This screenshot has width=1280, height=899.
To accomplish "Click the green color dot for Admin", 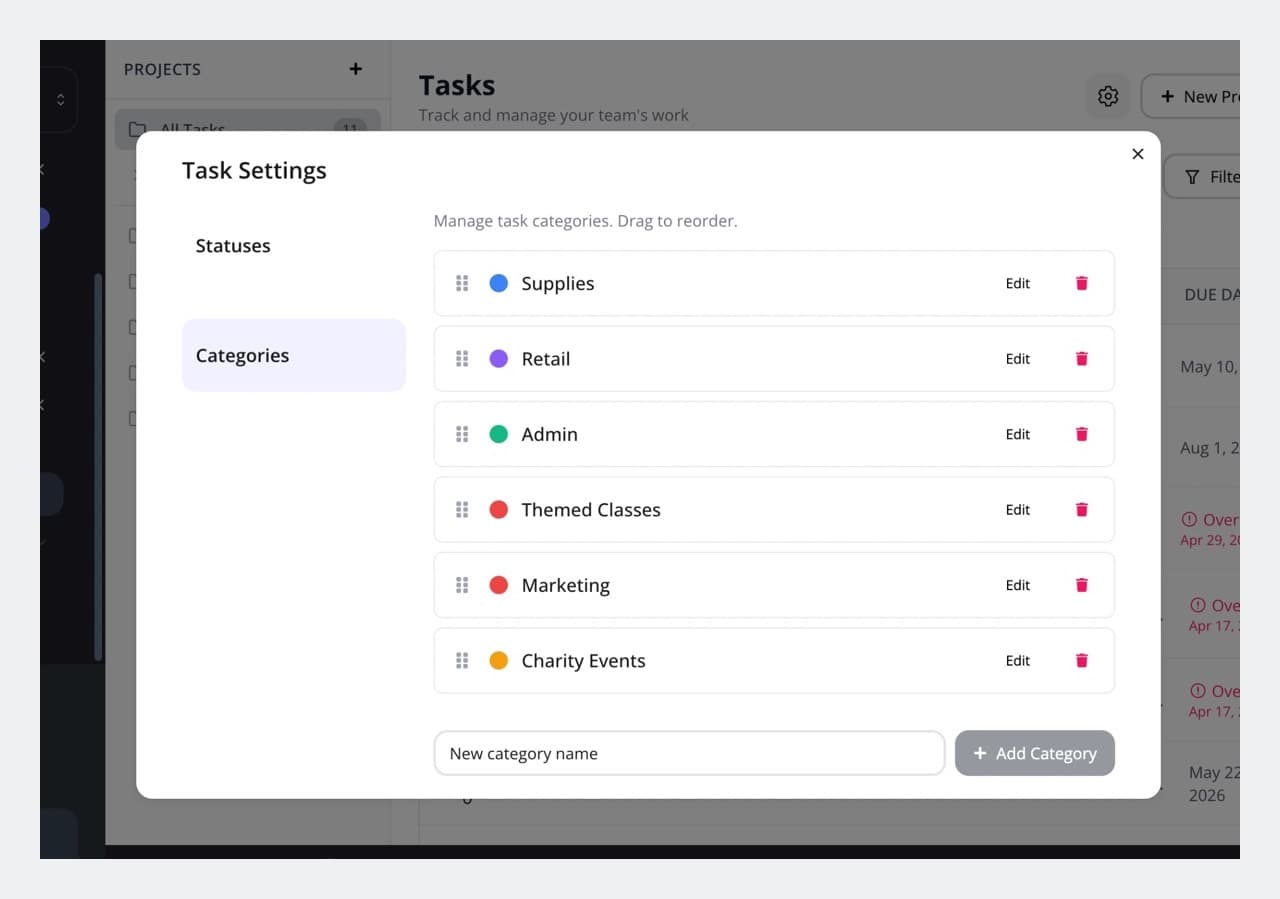I will point(498,434).
